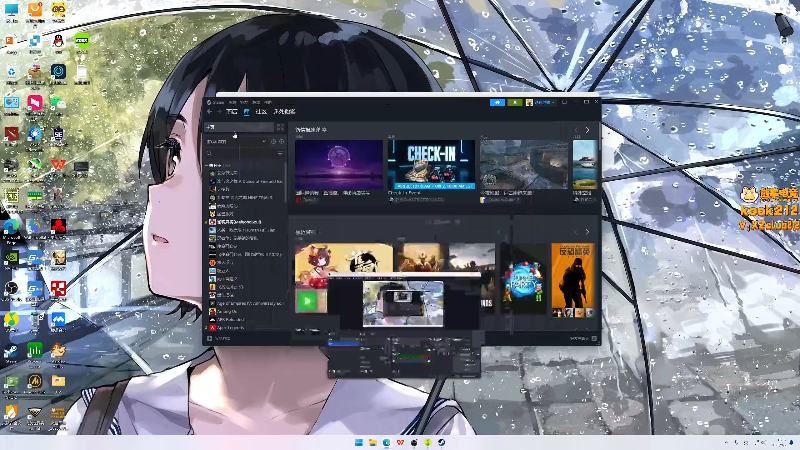Open the orange Counter-Strike game cover
800x450 pixels.
click(573, 280)
